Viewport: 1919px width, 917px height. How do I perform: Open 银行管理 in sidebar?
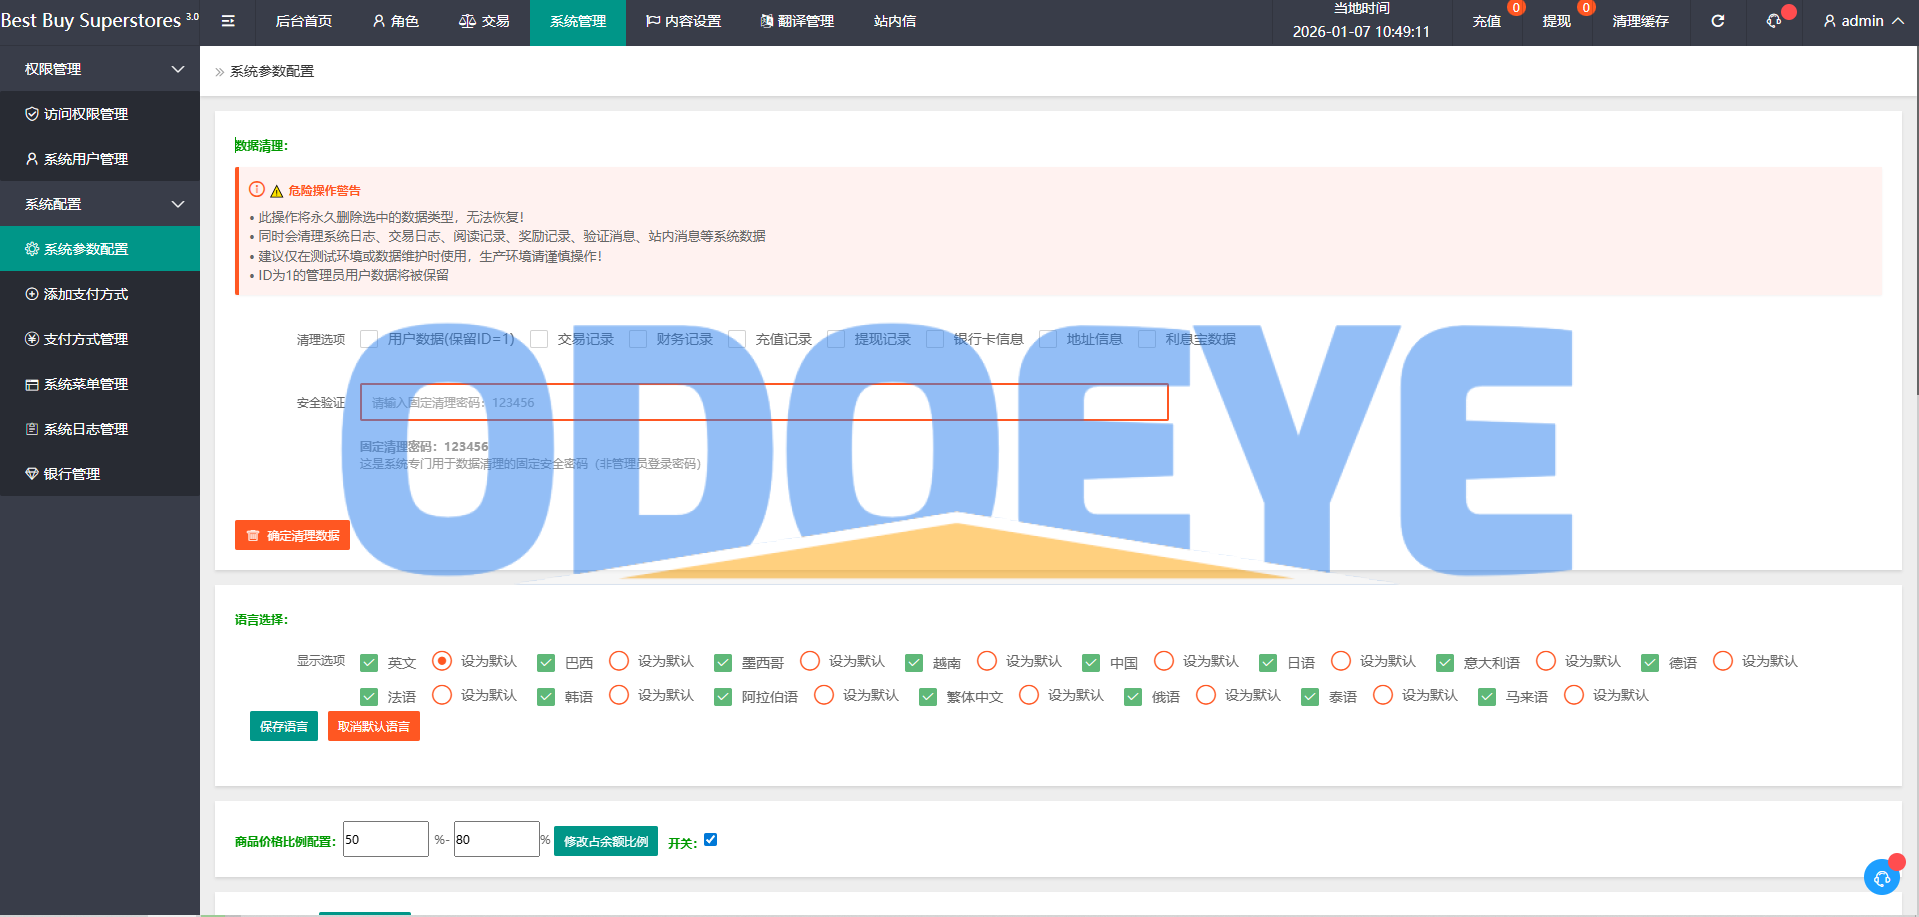click(x=72, y=474)
